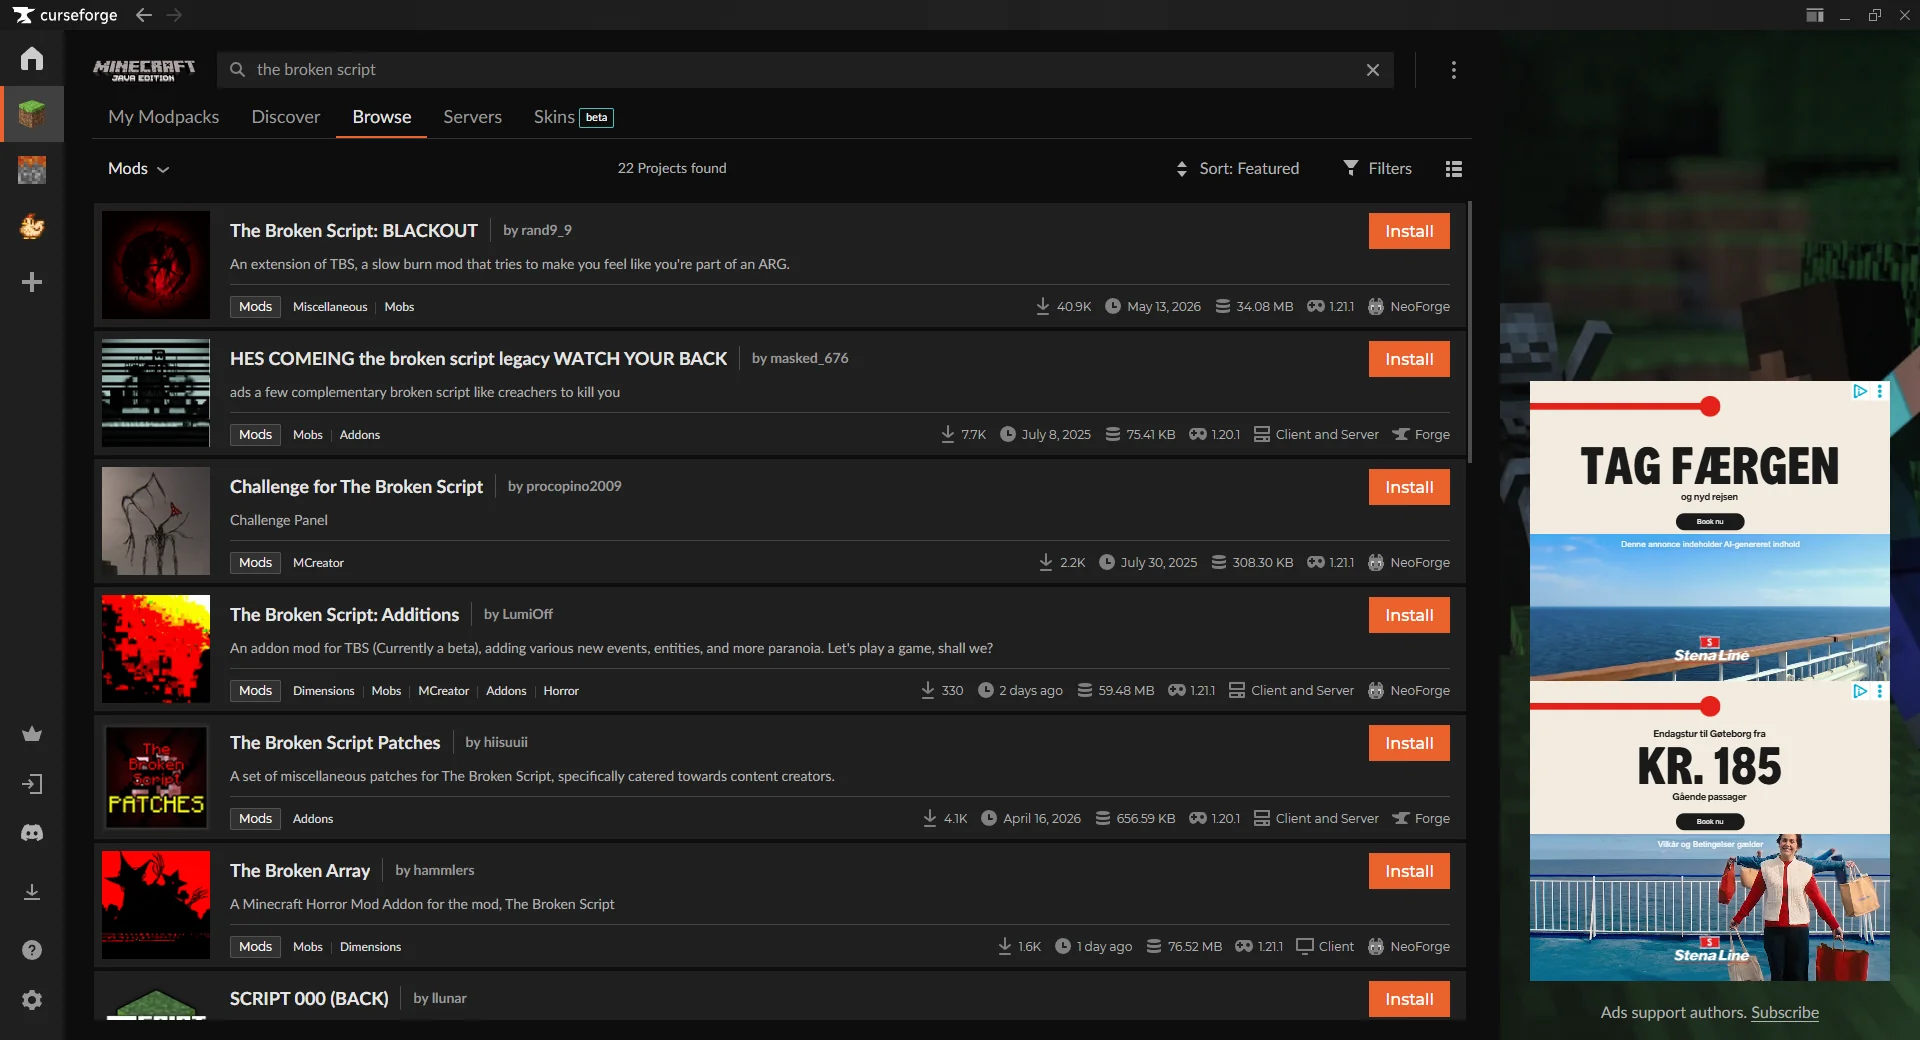Switch to the My Modpacks tab
The image size is (1920, 1040).
(163, 117)
